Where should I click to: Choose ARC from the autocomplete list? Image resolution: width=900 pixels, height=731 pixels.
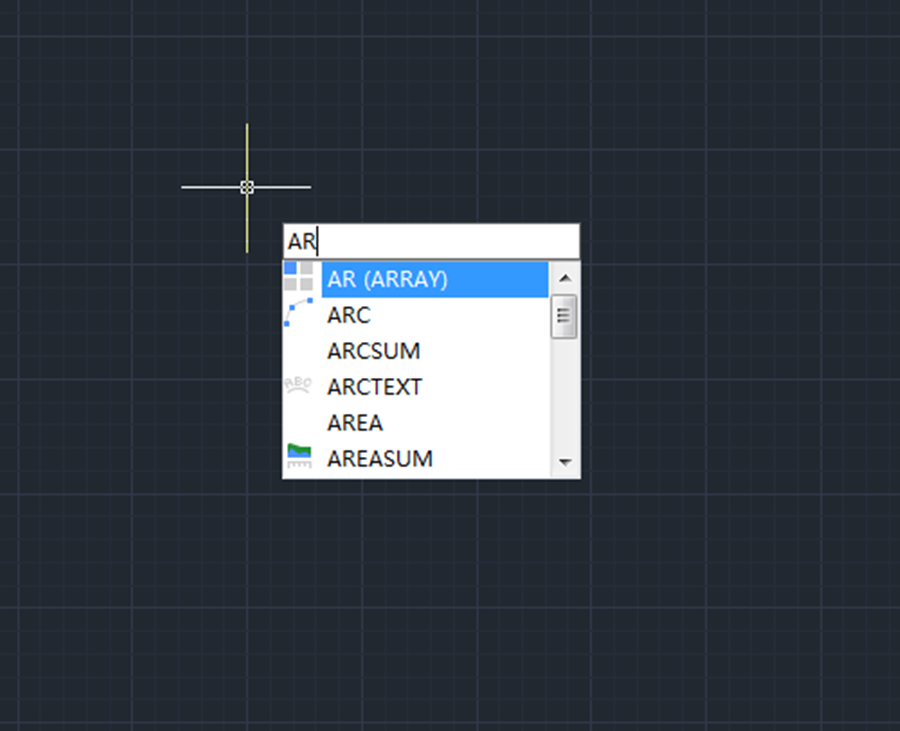pyautogui.click(x=349, y=315)
